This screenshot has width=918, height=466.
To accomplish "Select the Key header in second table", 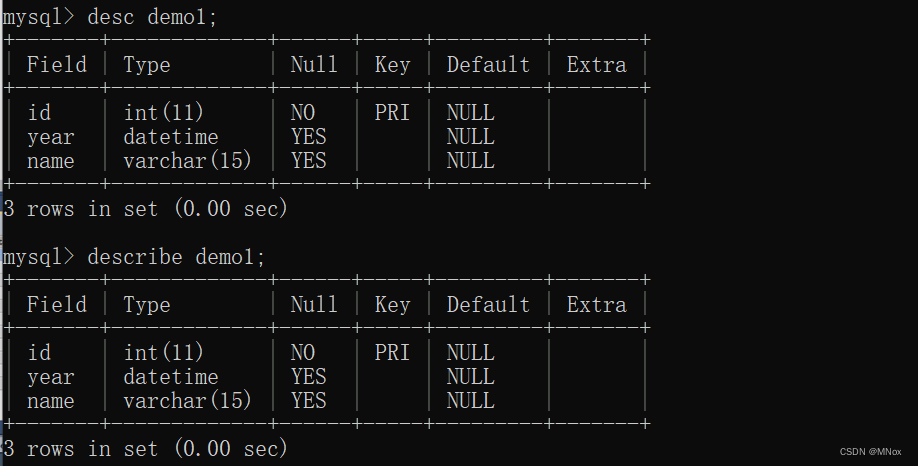I will tap(392, 305).
